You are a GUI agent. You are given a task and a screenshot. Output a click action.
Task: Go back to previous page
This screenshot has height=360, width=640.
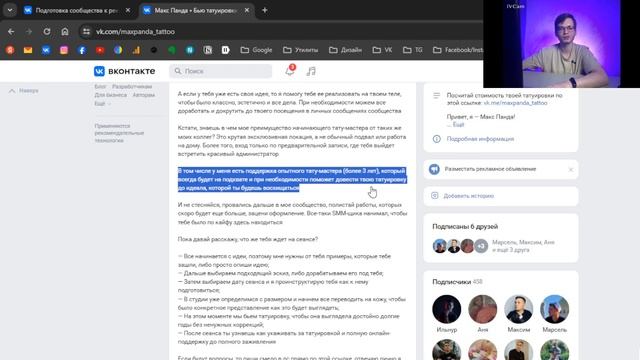pos(11,31)
